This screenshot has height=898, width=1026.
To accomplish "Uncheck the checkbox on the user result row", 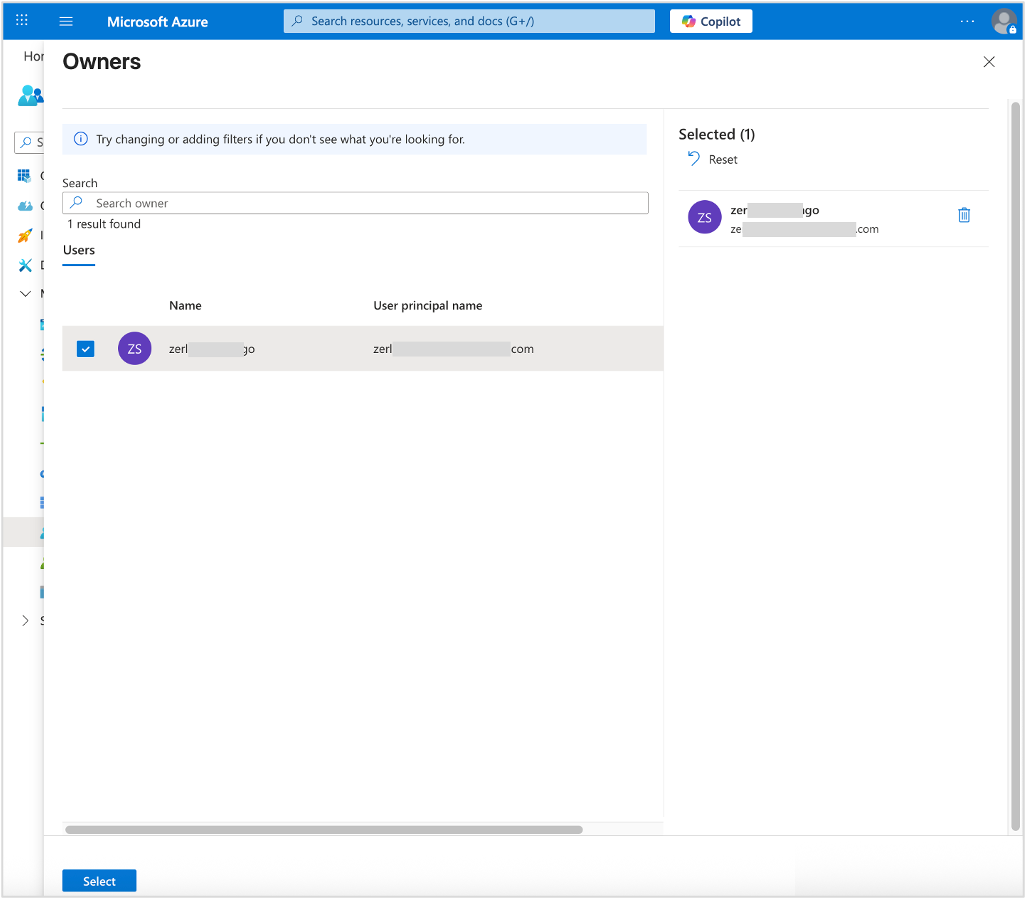I will [x=85, y=348].
